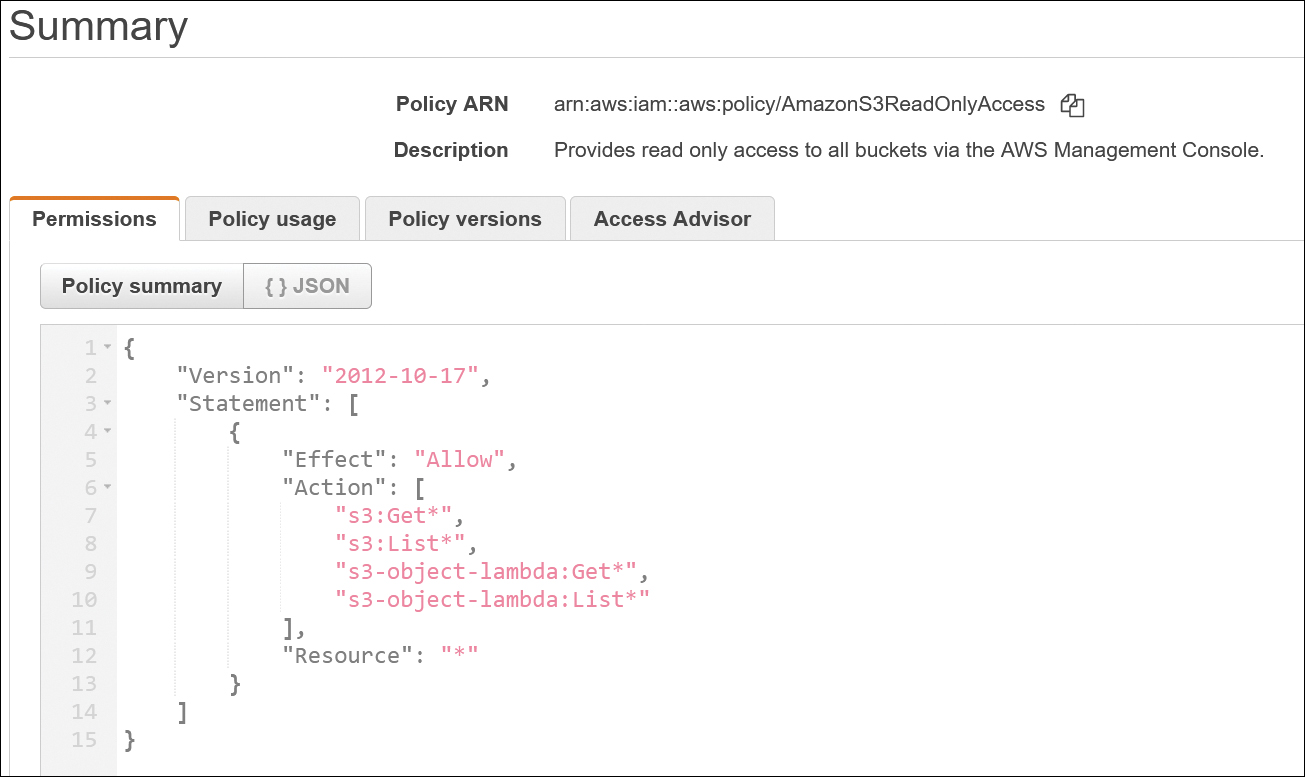Open the Policy versions tab
The height and width of the screenshot is (777, 1305).
[465, 219]
